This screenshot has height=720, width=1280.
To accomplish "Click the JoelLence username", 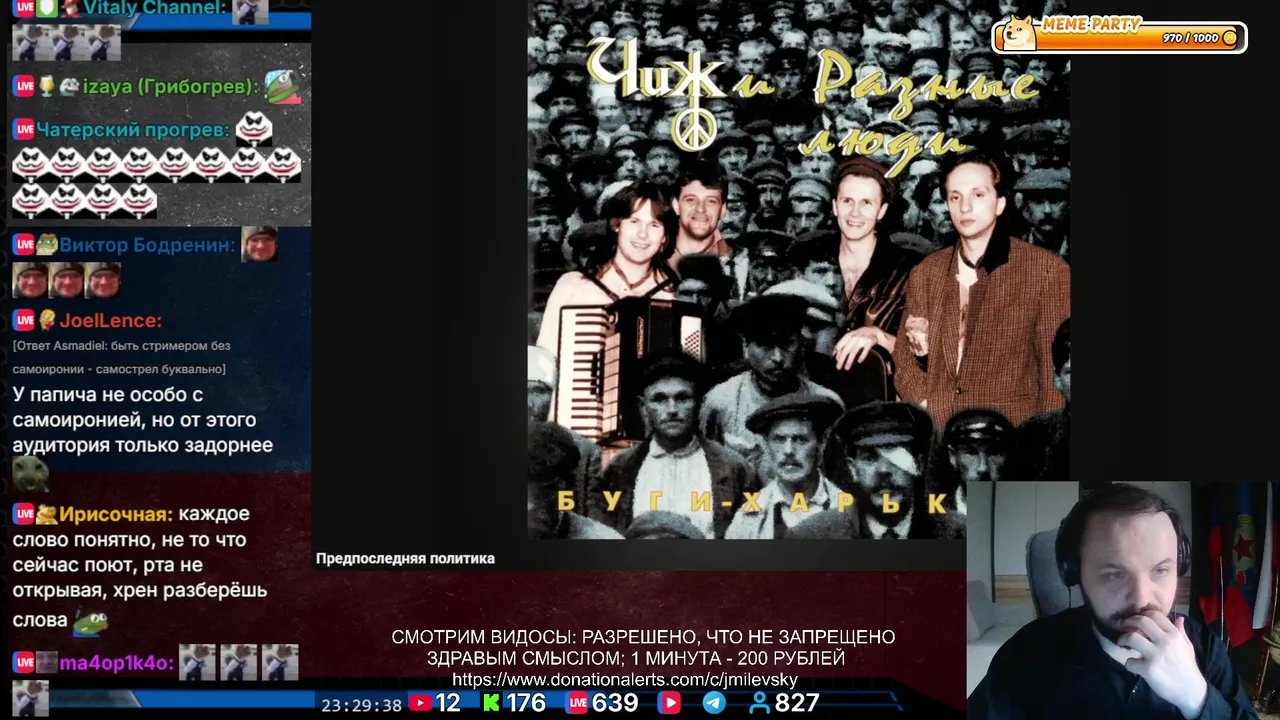I will click(x=110, y=321).
